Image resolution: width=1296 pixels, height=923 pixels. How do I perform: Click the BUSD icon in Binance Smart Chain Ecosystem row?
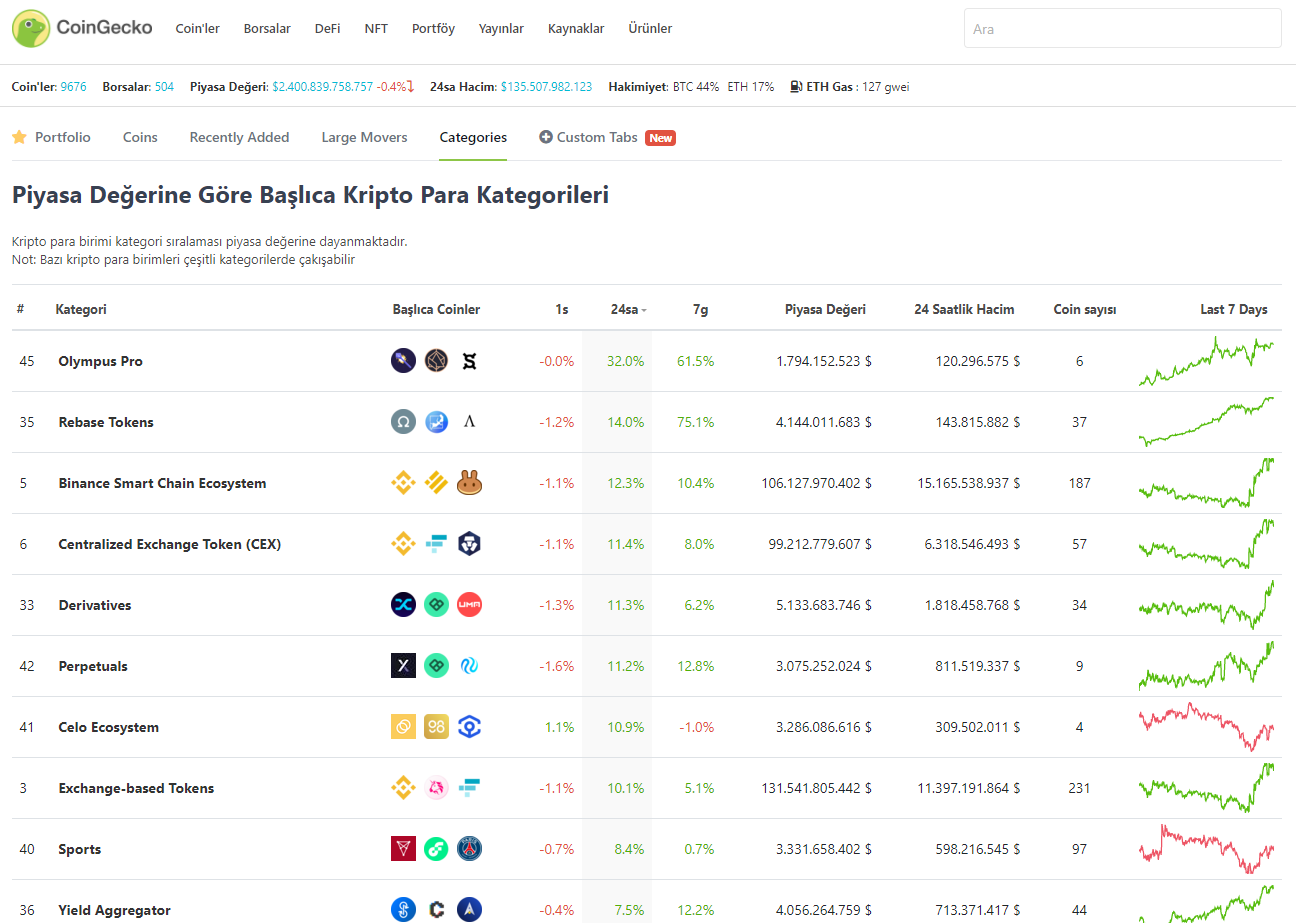pos(436,483)
